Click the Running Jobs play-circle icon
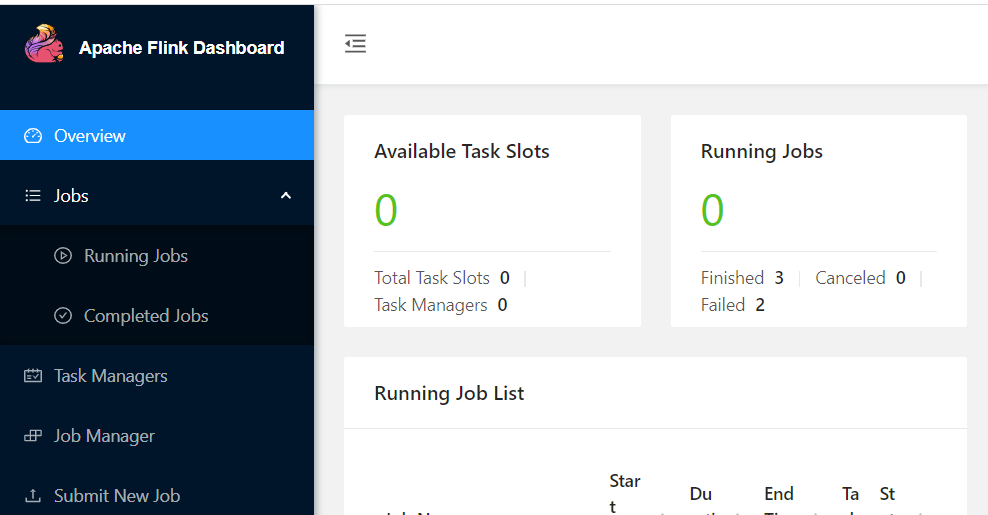Image resolution: width=988 pixels, height=515 pixels. [63, 255]
